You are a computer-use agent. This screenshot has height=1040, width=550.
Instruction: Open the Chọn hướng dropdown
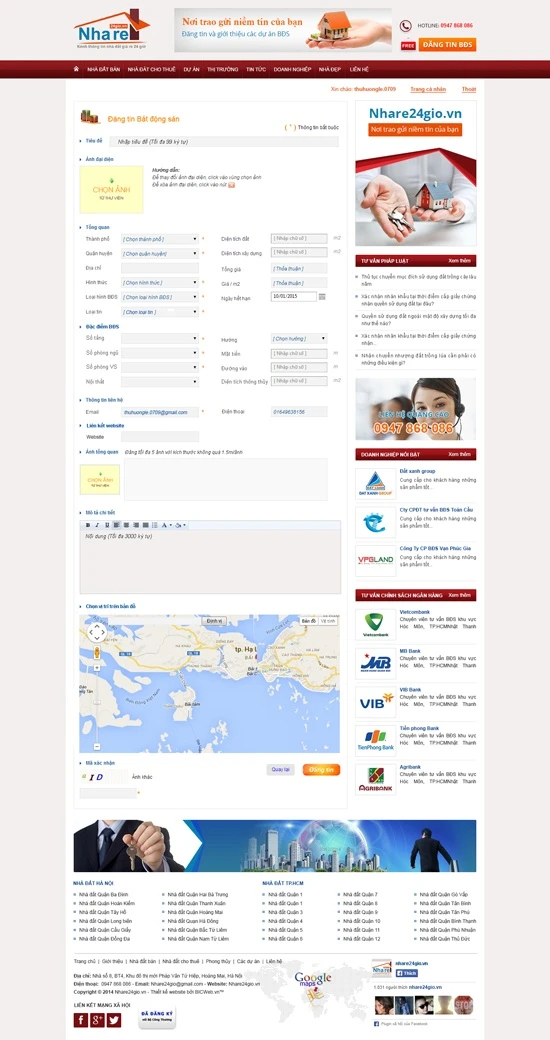(299, 338)
